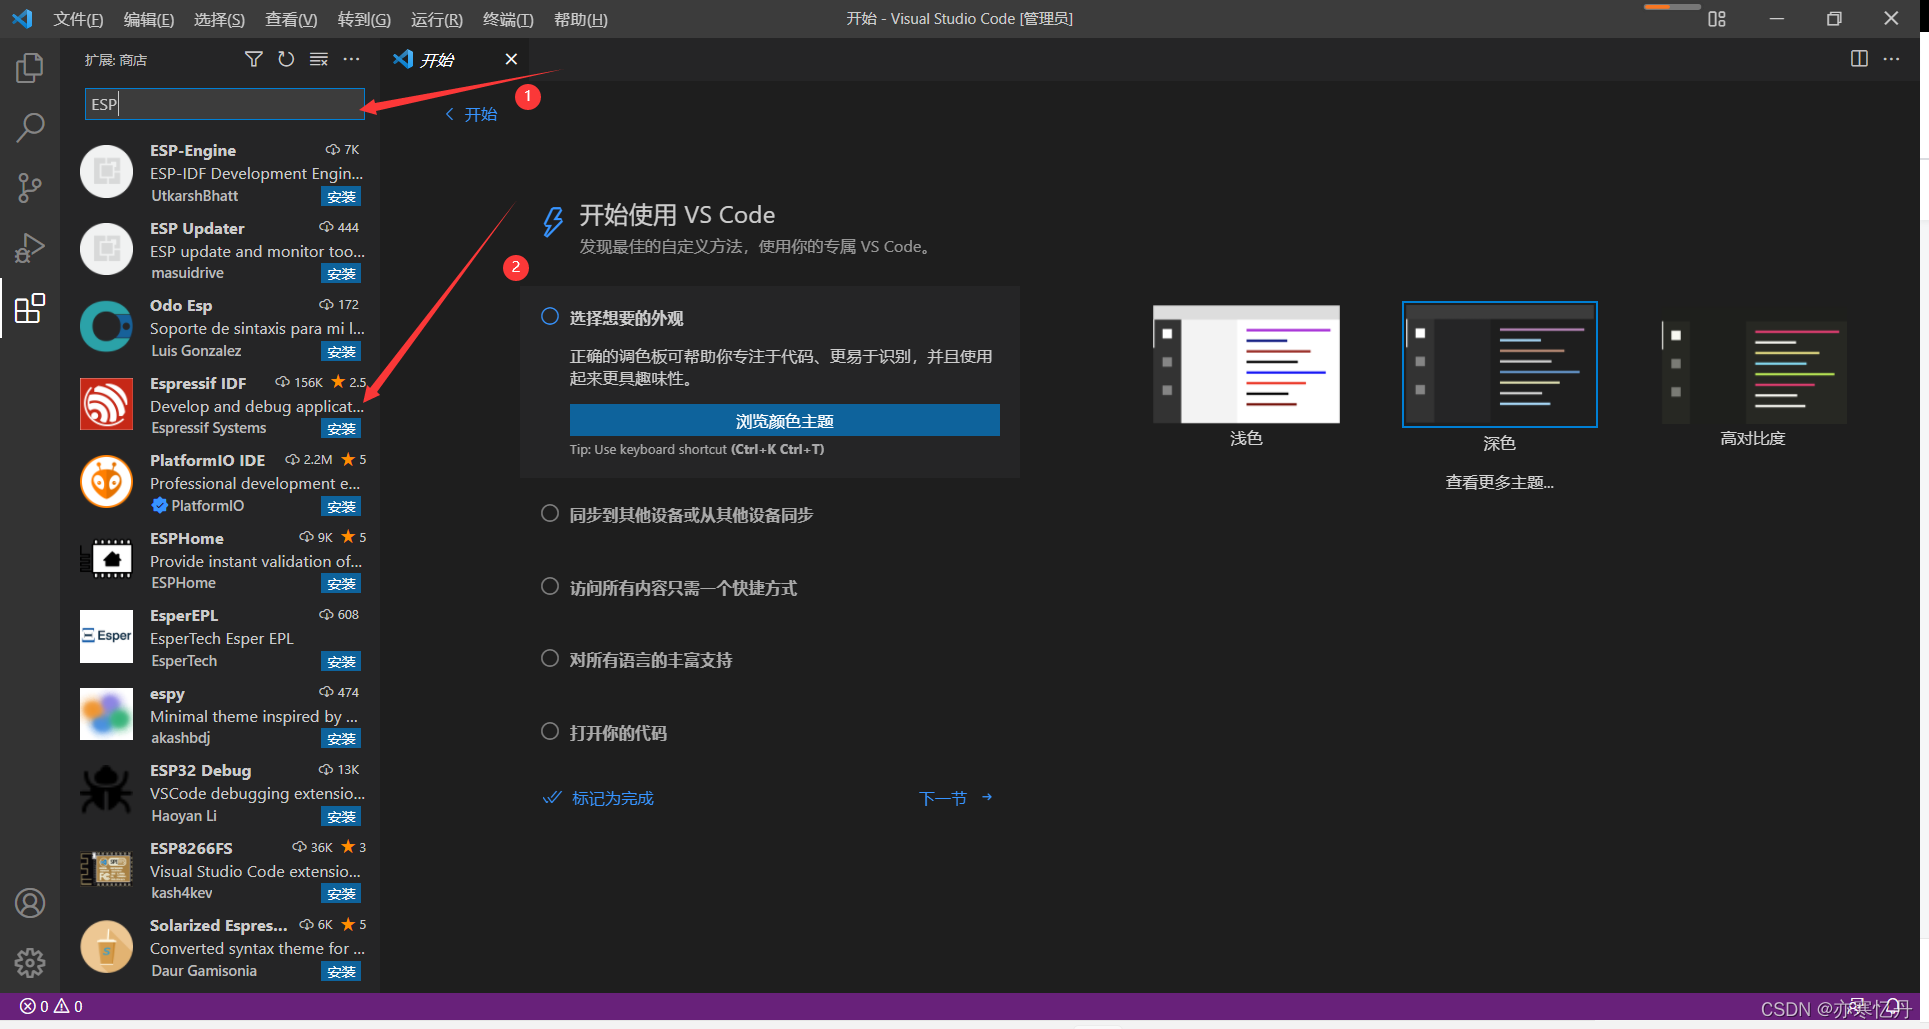Open editor more actions menu
Screen dimensions: 1929x1029
tap(1891, 59)
